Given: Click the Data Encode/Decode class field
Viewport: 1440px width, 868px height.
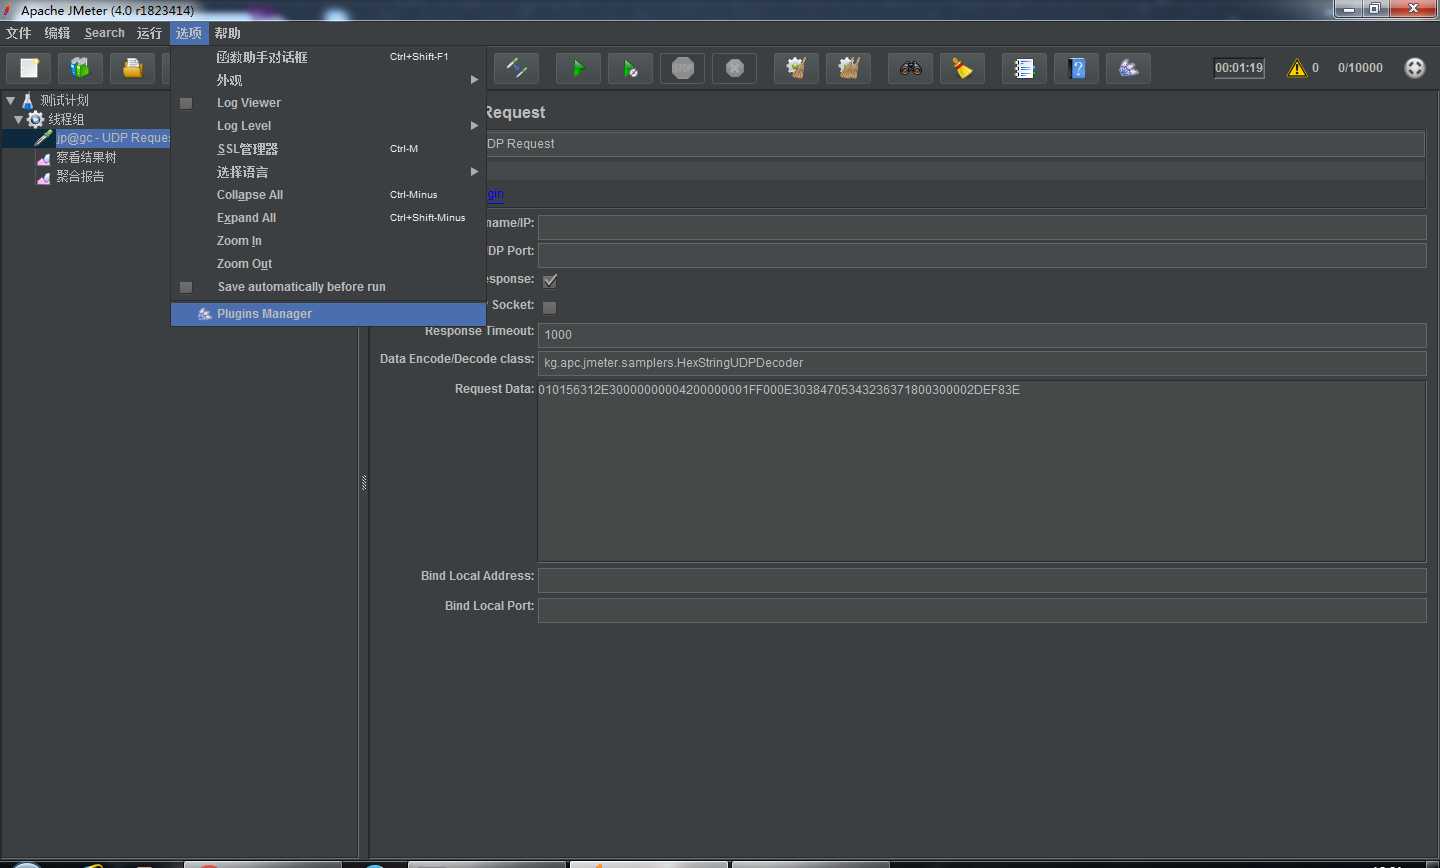Looking at the screenshot, I should click(x=982, y=363).
